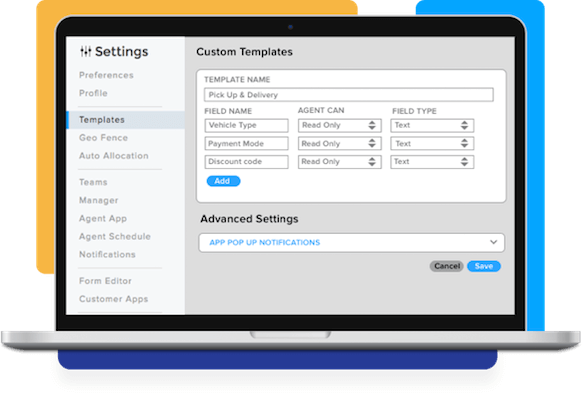Open Manager settings
Viewport: 582px width, 395px height.
98,200
